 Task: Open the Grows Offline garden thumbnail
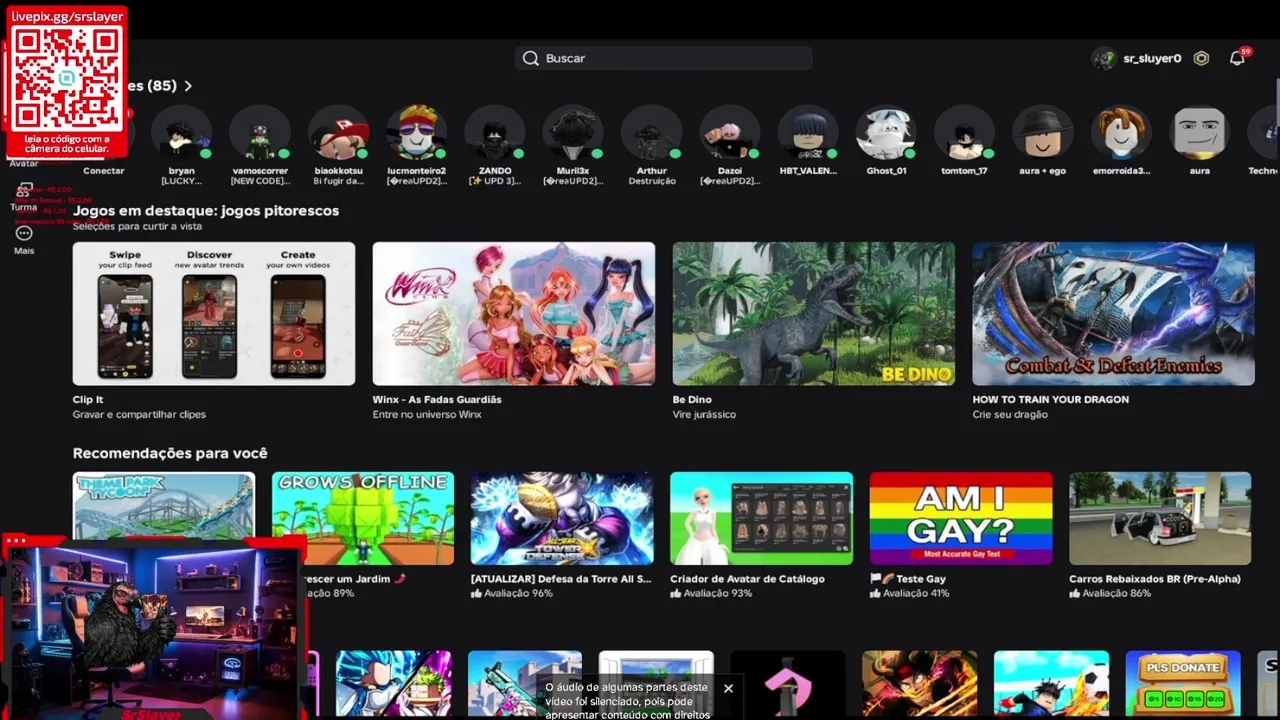coord(363,518)
